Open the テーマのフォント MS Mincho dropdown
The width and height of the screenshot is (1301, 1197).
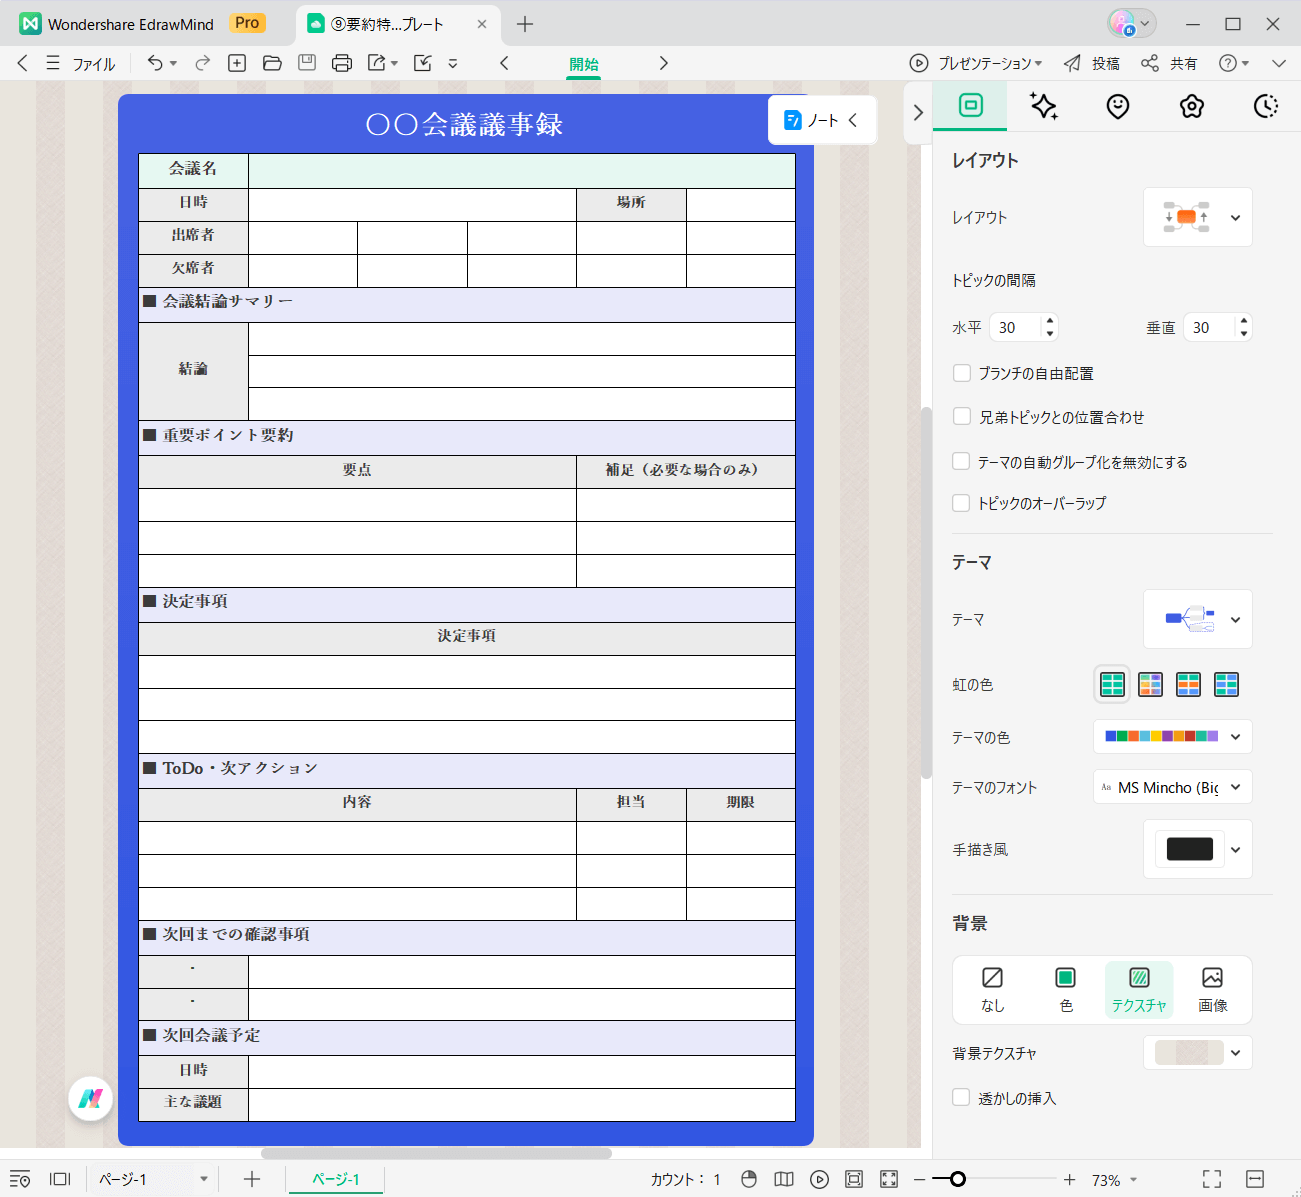[x=1172, y=787]
